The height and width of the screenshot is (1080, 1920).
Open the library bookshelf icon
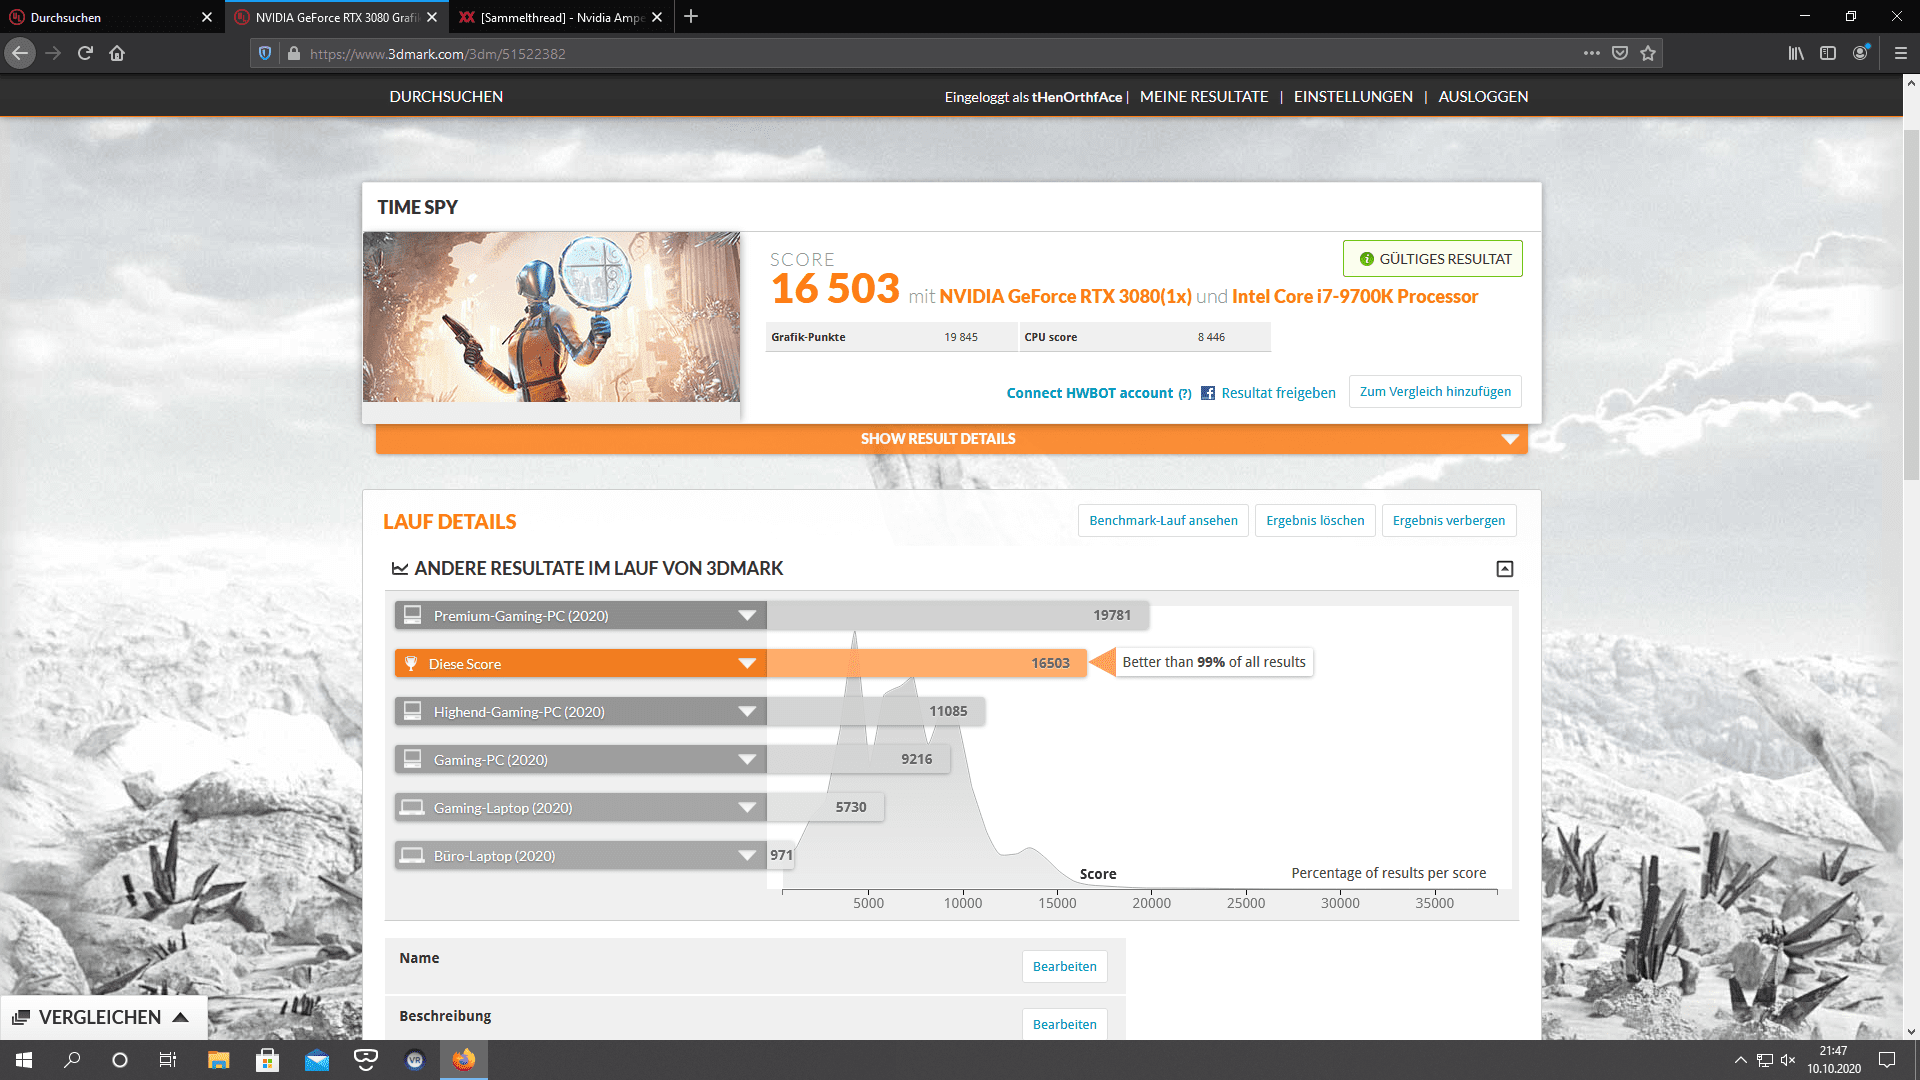click(x=1796, y=53)
